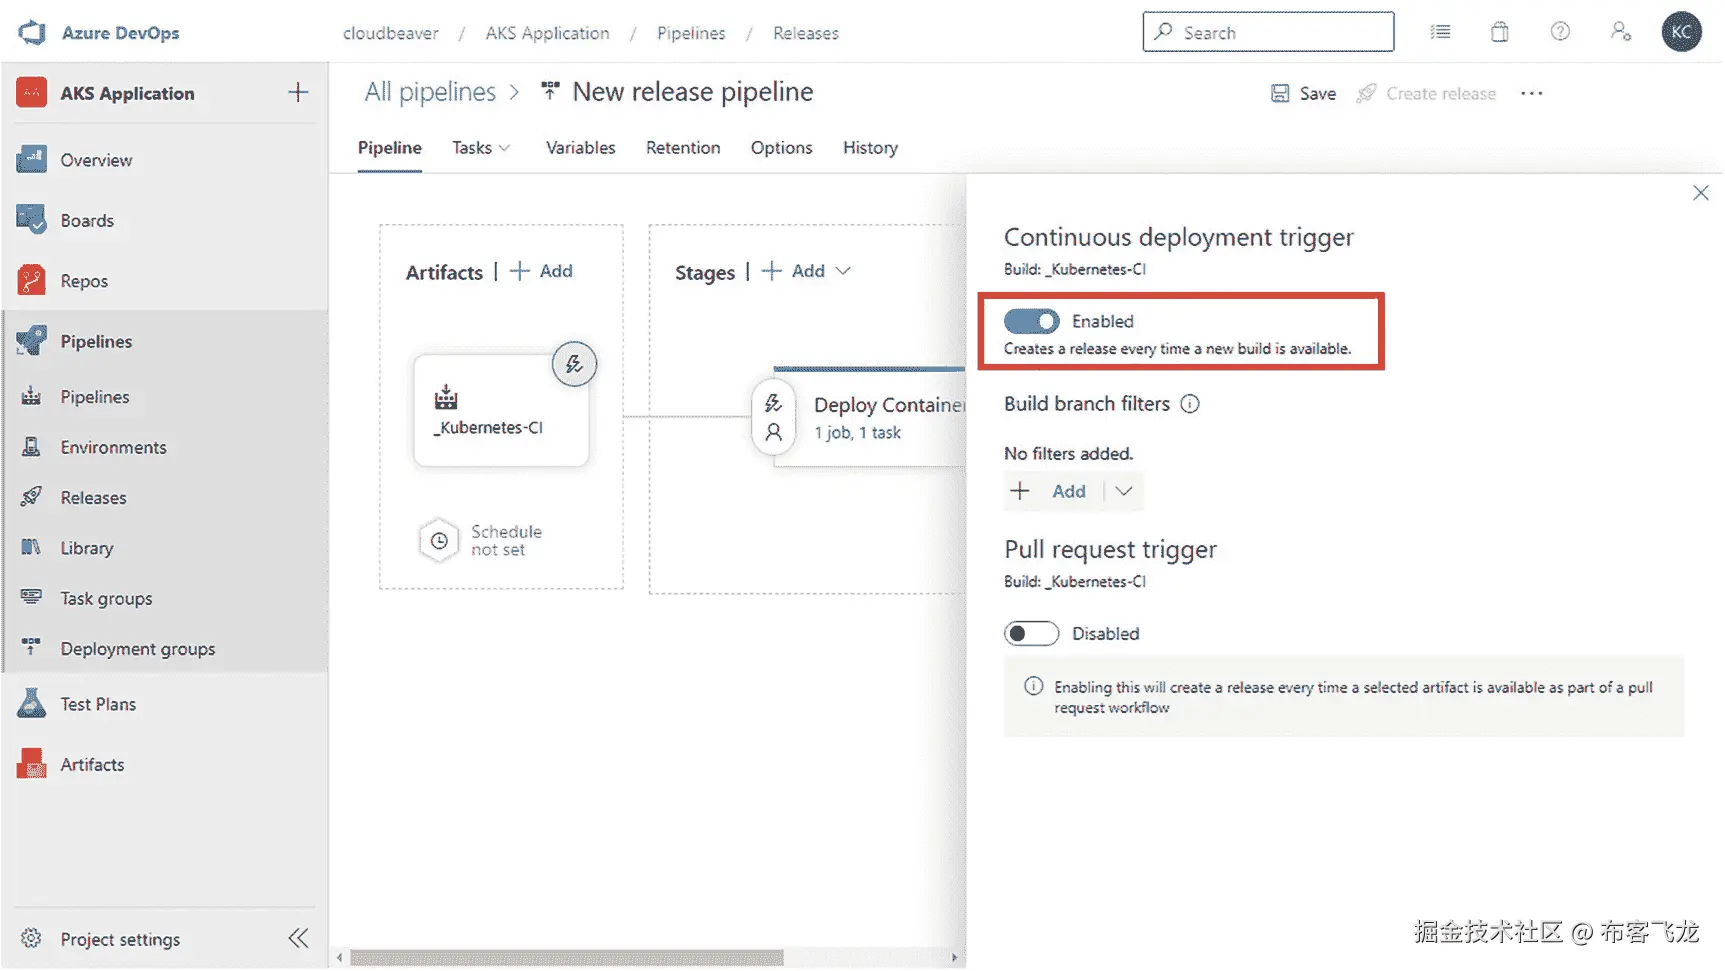Screen dimensions: 1725x971
Task: Click the Save button
Action: tap(1303, 93)
